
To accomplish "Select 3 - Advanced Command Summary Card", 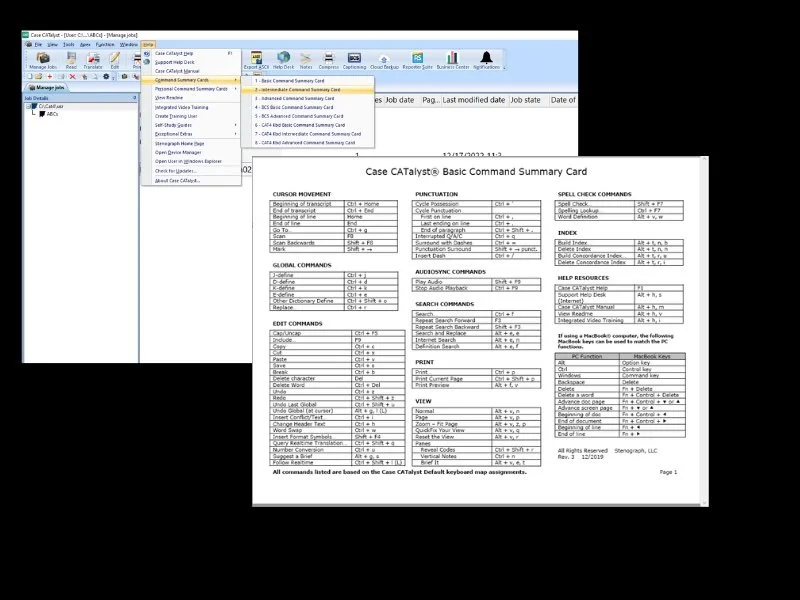I will pyautogui.click(x=308, y=98).
